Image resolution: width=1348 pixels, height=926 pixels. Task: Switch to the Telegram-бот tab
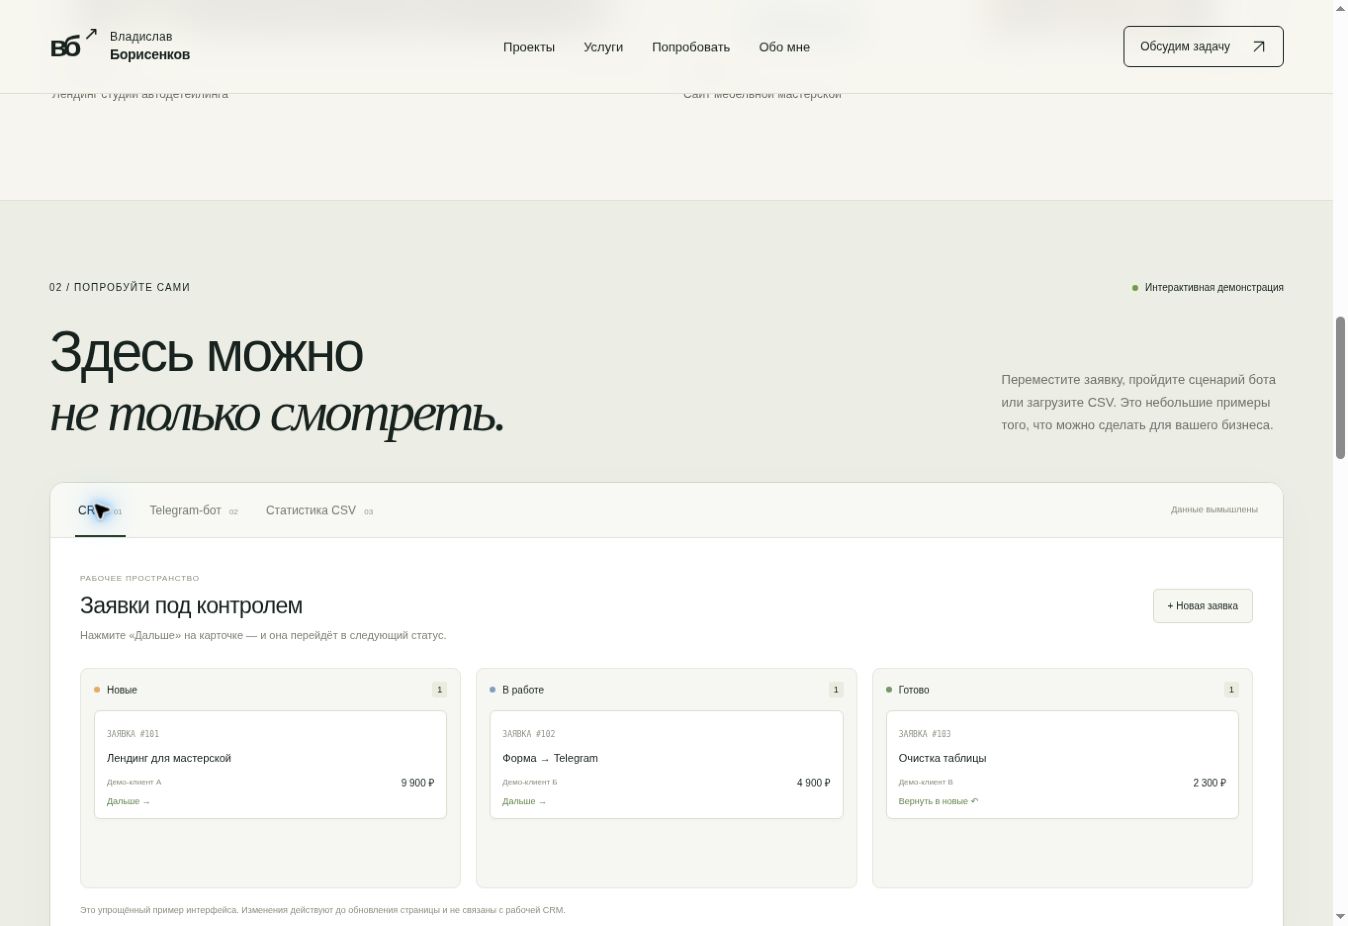[194, 510]
